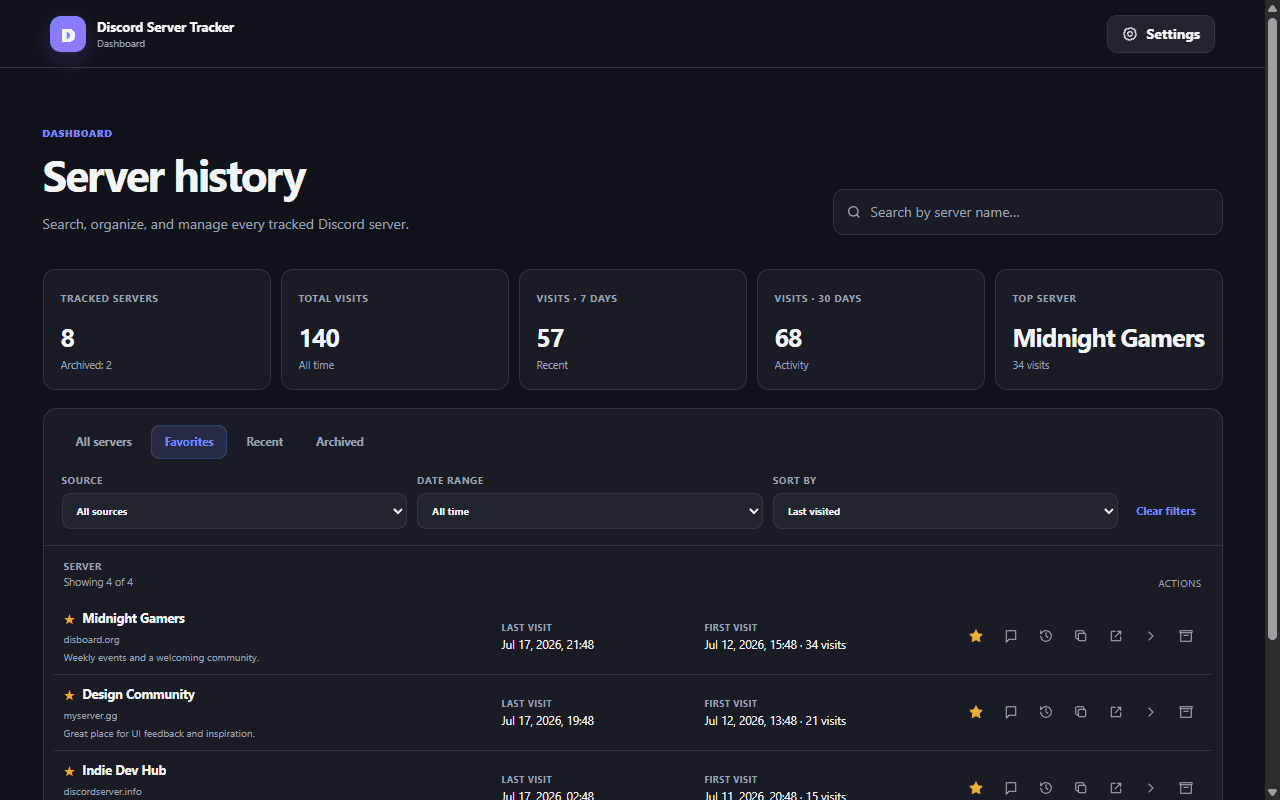
Task: Open the Sort by dropdown
Action: (945, 511)
